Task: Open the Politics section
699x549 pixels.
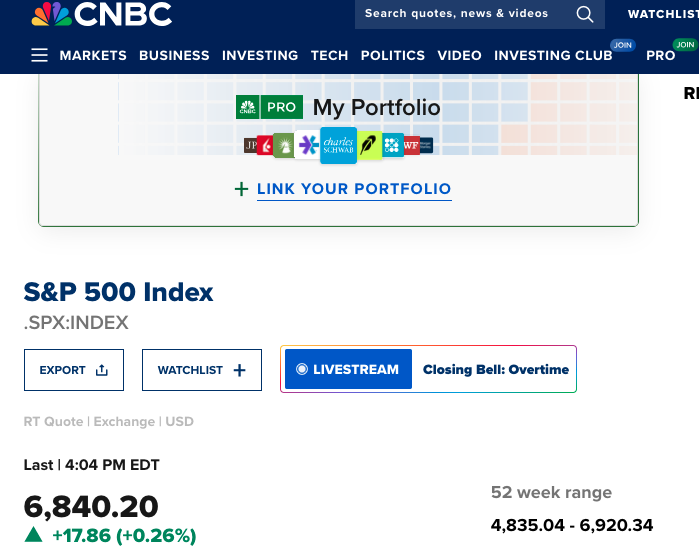Action: click(393, 55)
